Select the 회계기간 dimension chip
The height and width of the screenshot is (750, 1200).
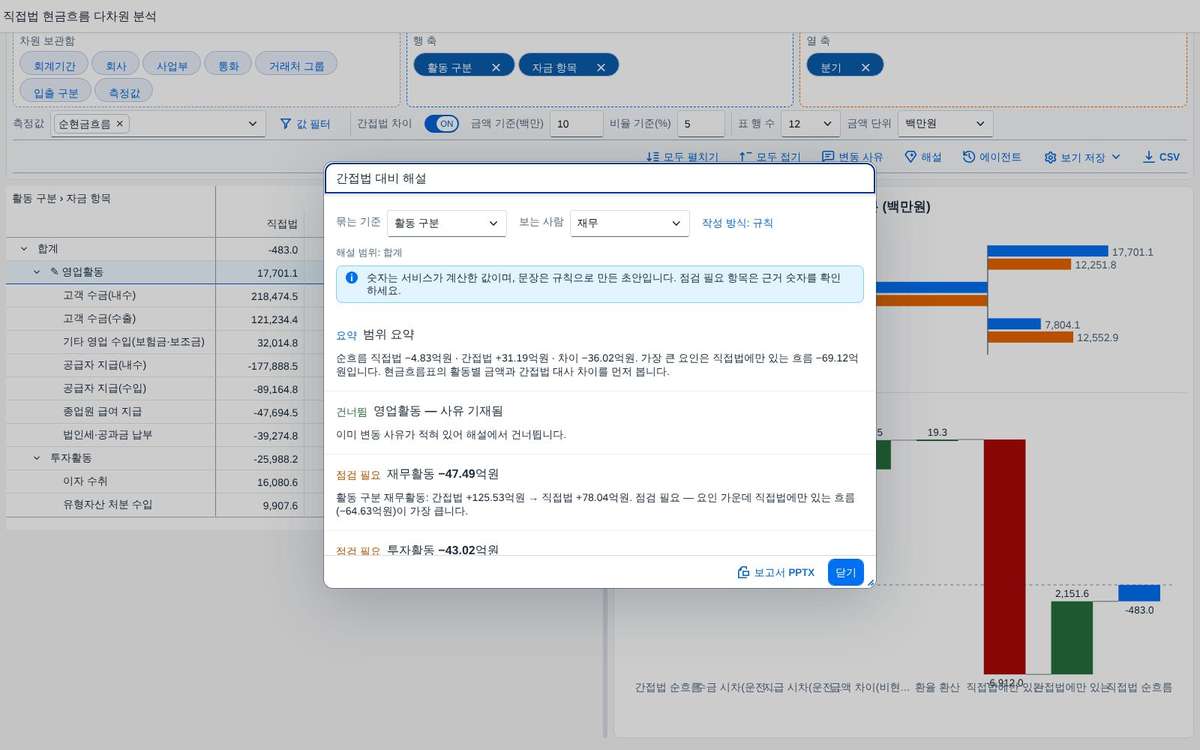[x=54, y=64]
